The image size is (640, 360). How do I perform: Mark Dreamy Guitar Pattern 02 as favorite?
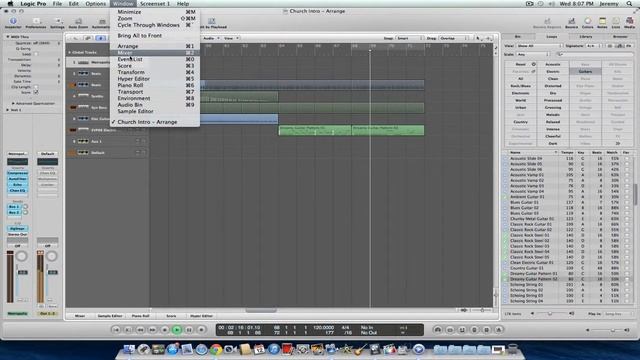627,279
